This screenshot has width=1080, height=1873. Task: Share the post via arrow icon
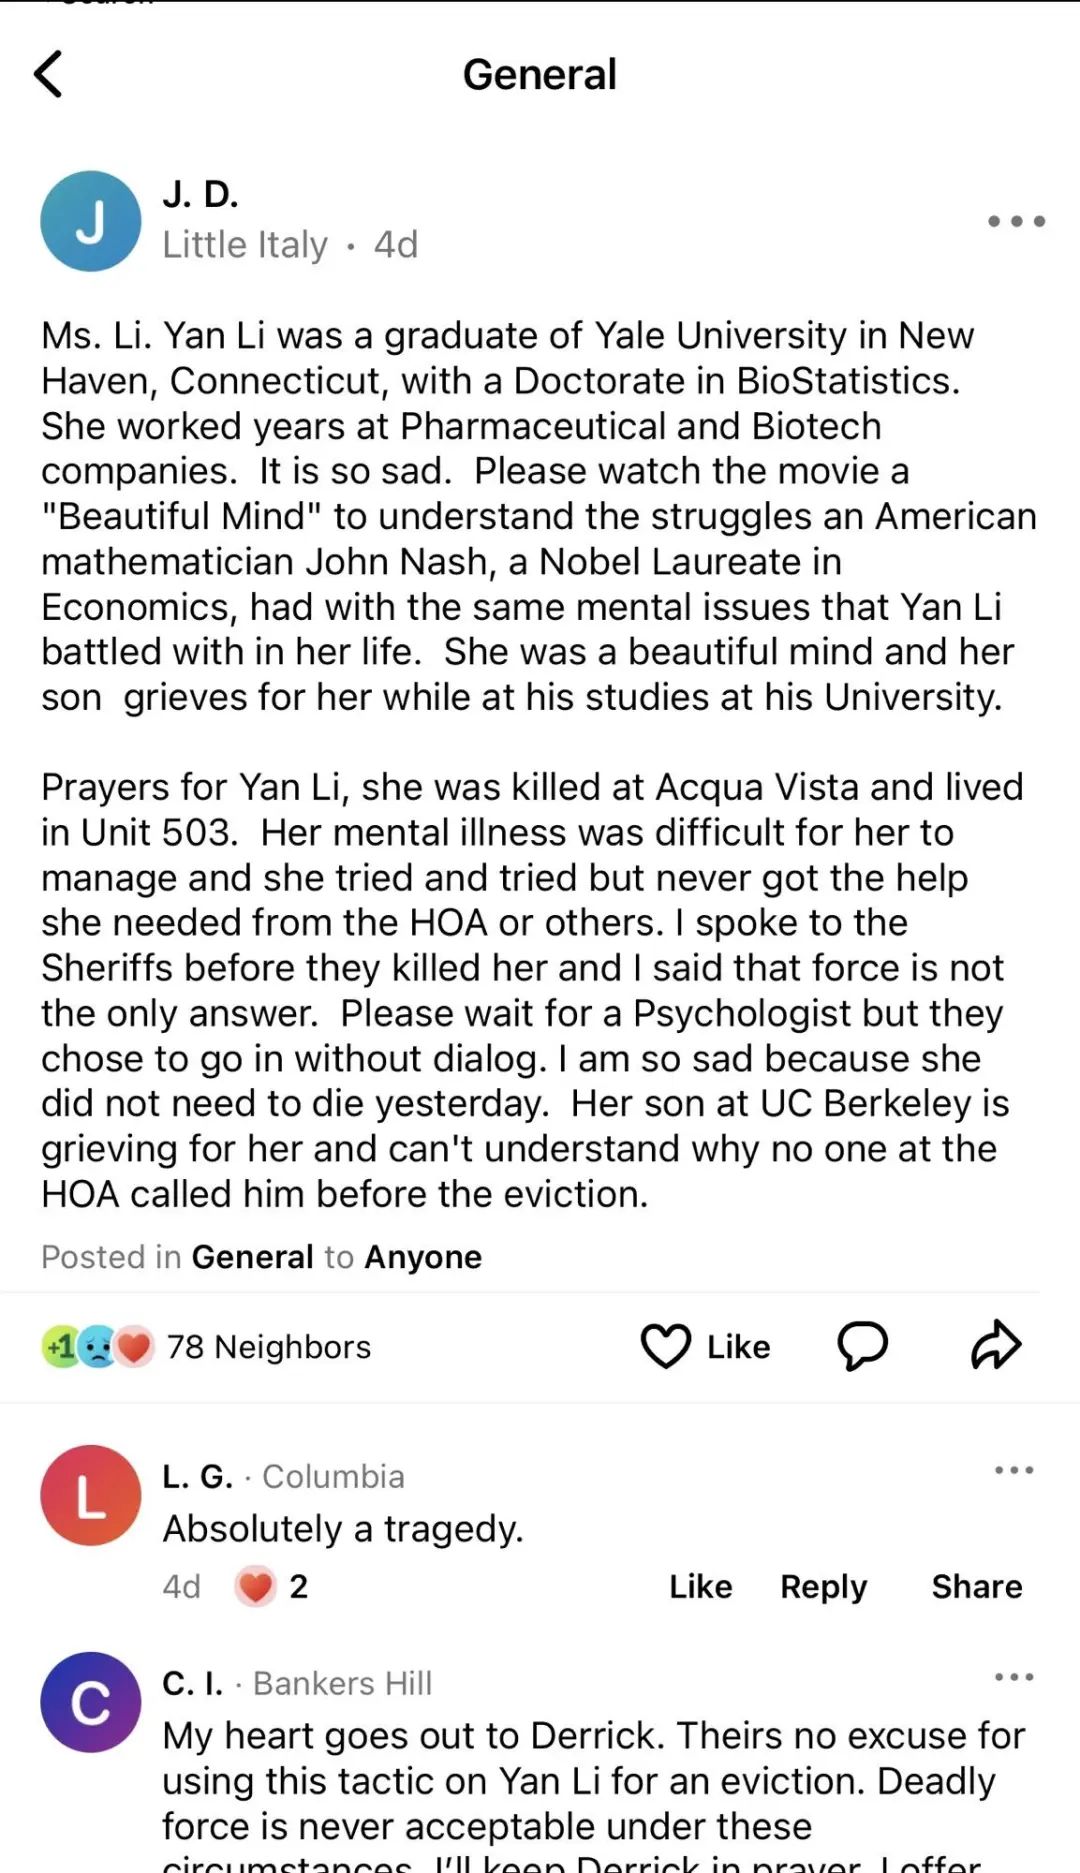tap(996, 1345)
